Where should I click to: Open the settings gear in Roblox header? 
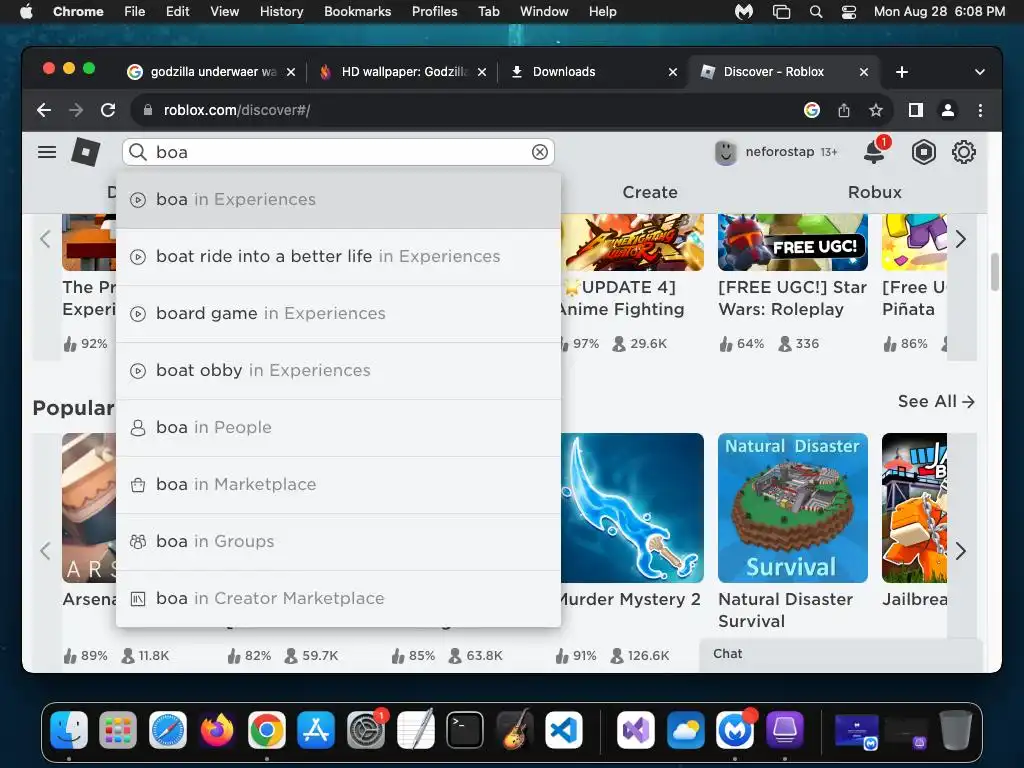(x=963, y=152)
